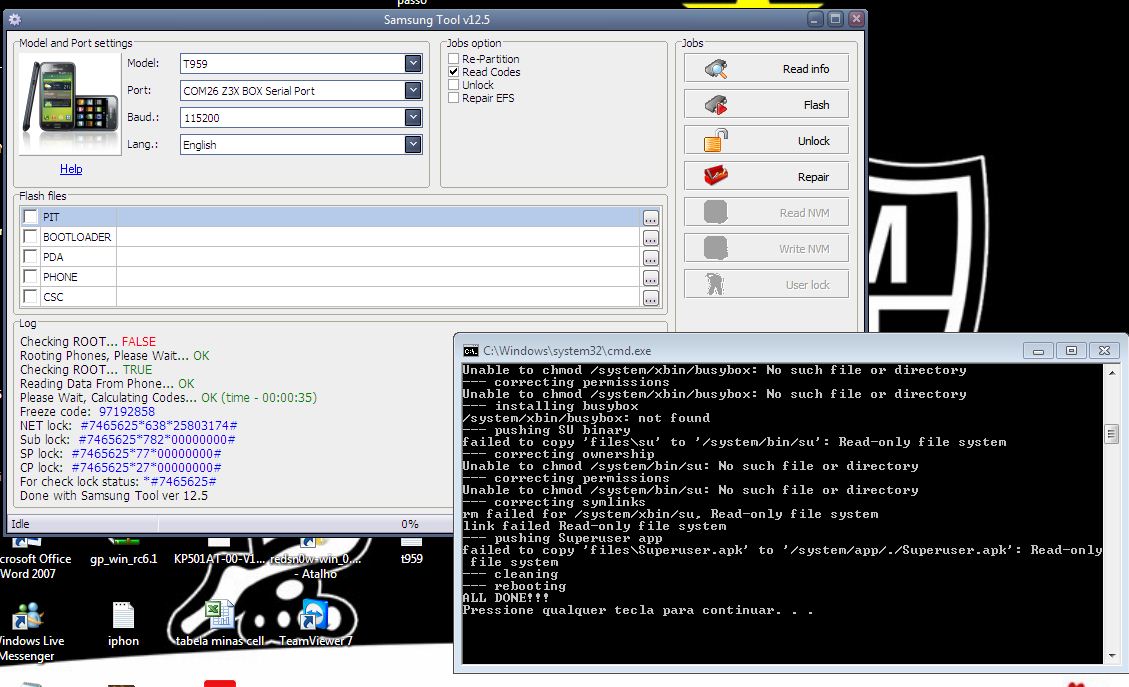The height and width of the screenshot is (687, 1129).
Task: Enable the Unlock jobs option checkbox
Action: pos(454,84)
